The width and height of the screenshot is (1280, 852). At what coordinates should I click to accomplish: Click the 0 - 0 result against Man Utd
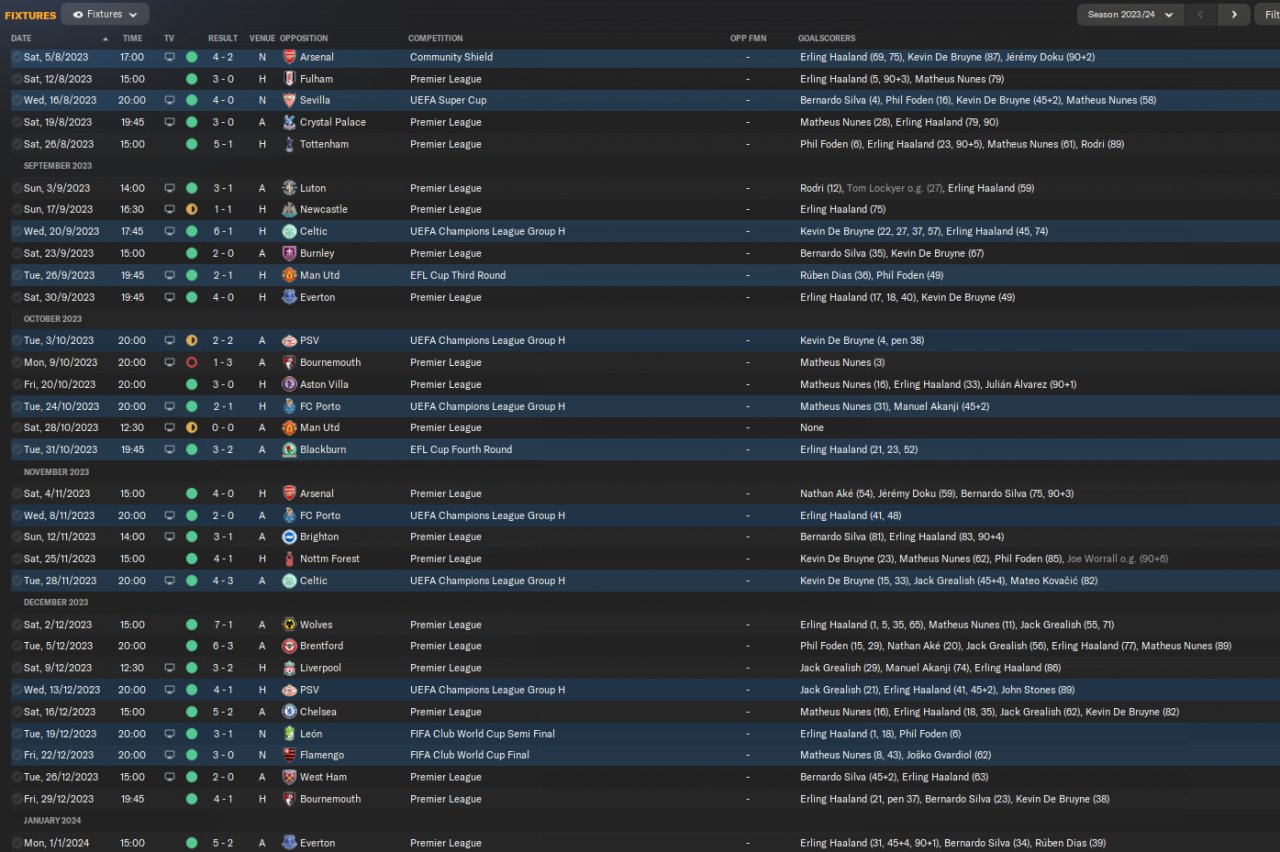[223, 428]
